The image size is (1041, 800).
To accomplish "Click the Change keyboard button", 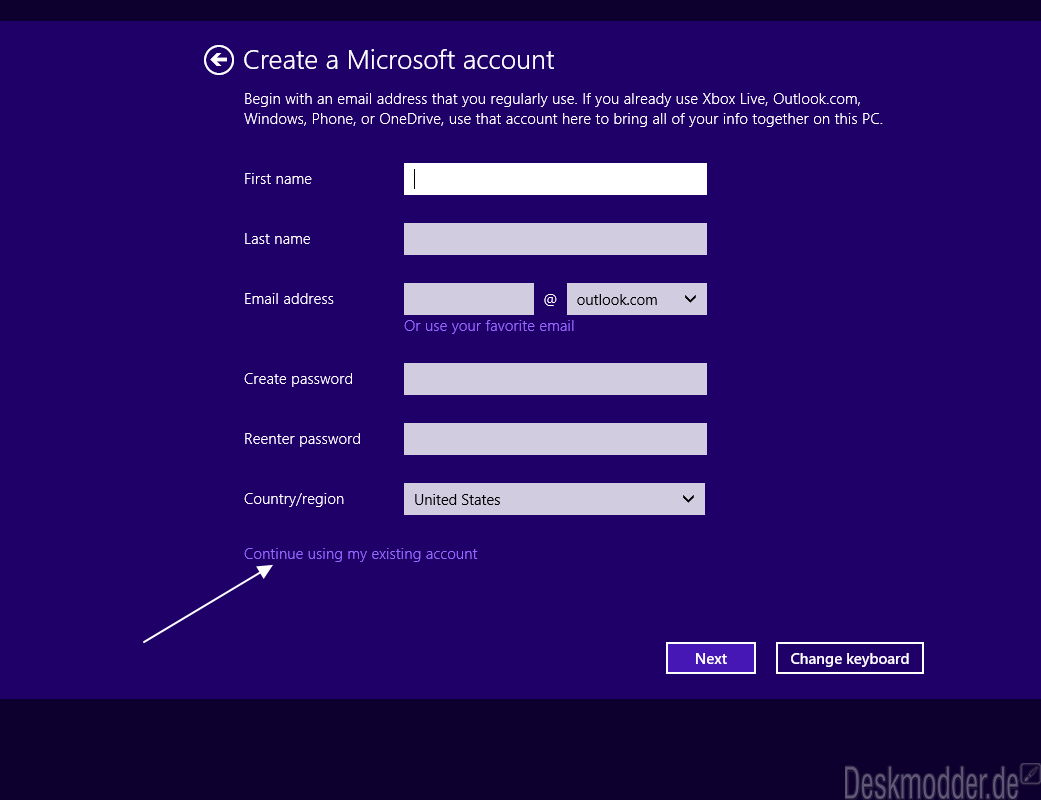I will [850, 658].
